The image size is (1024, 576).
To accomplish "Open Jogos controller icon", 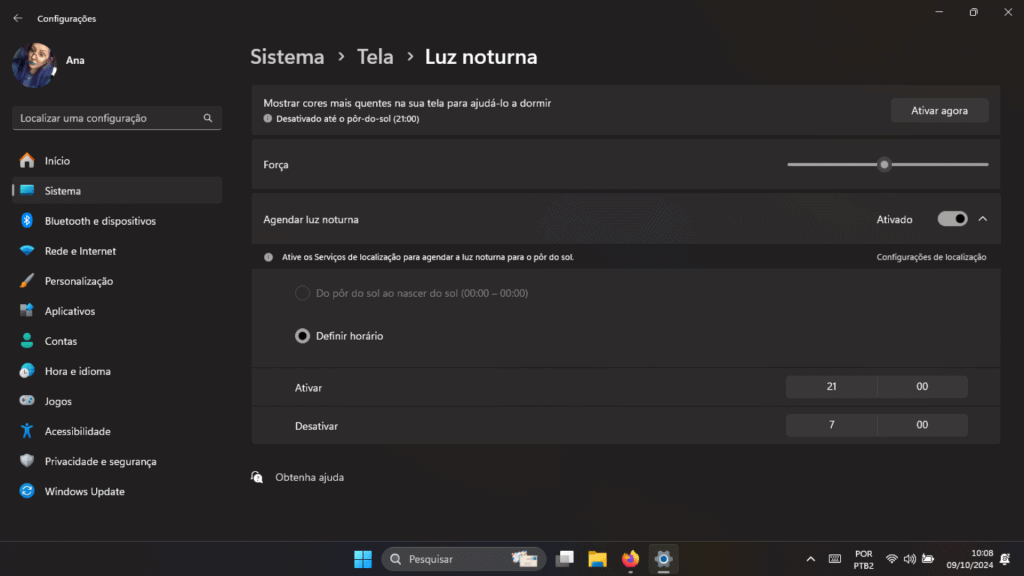I will click(x=27, y=400).
